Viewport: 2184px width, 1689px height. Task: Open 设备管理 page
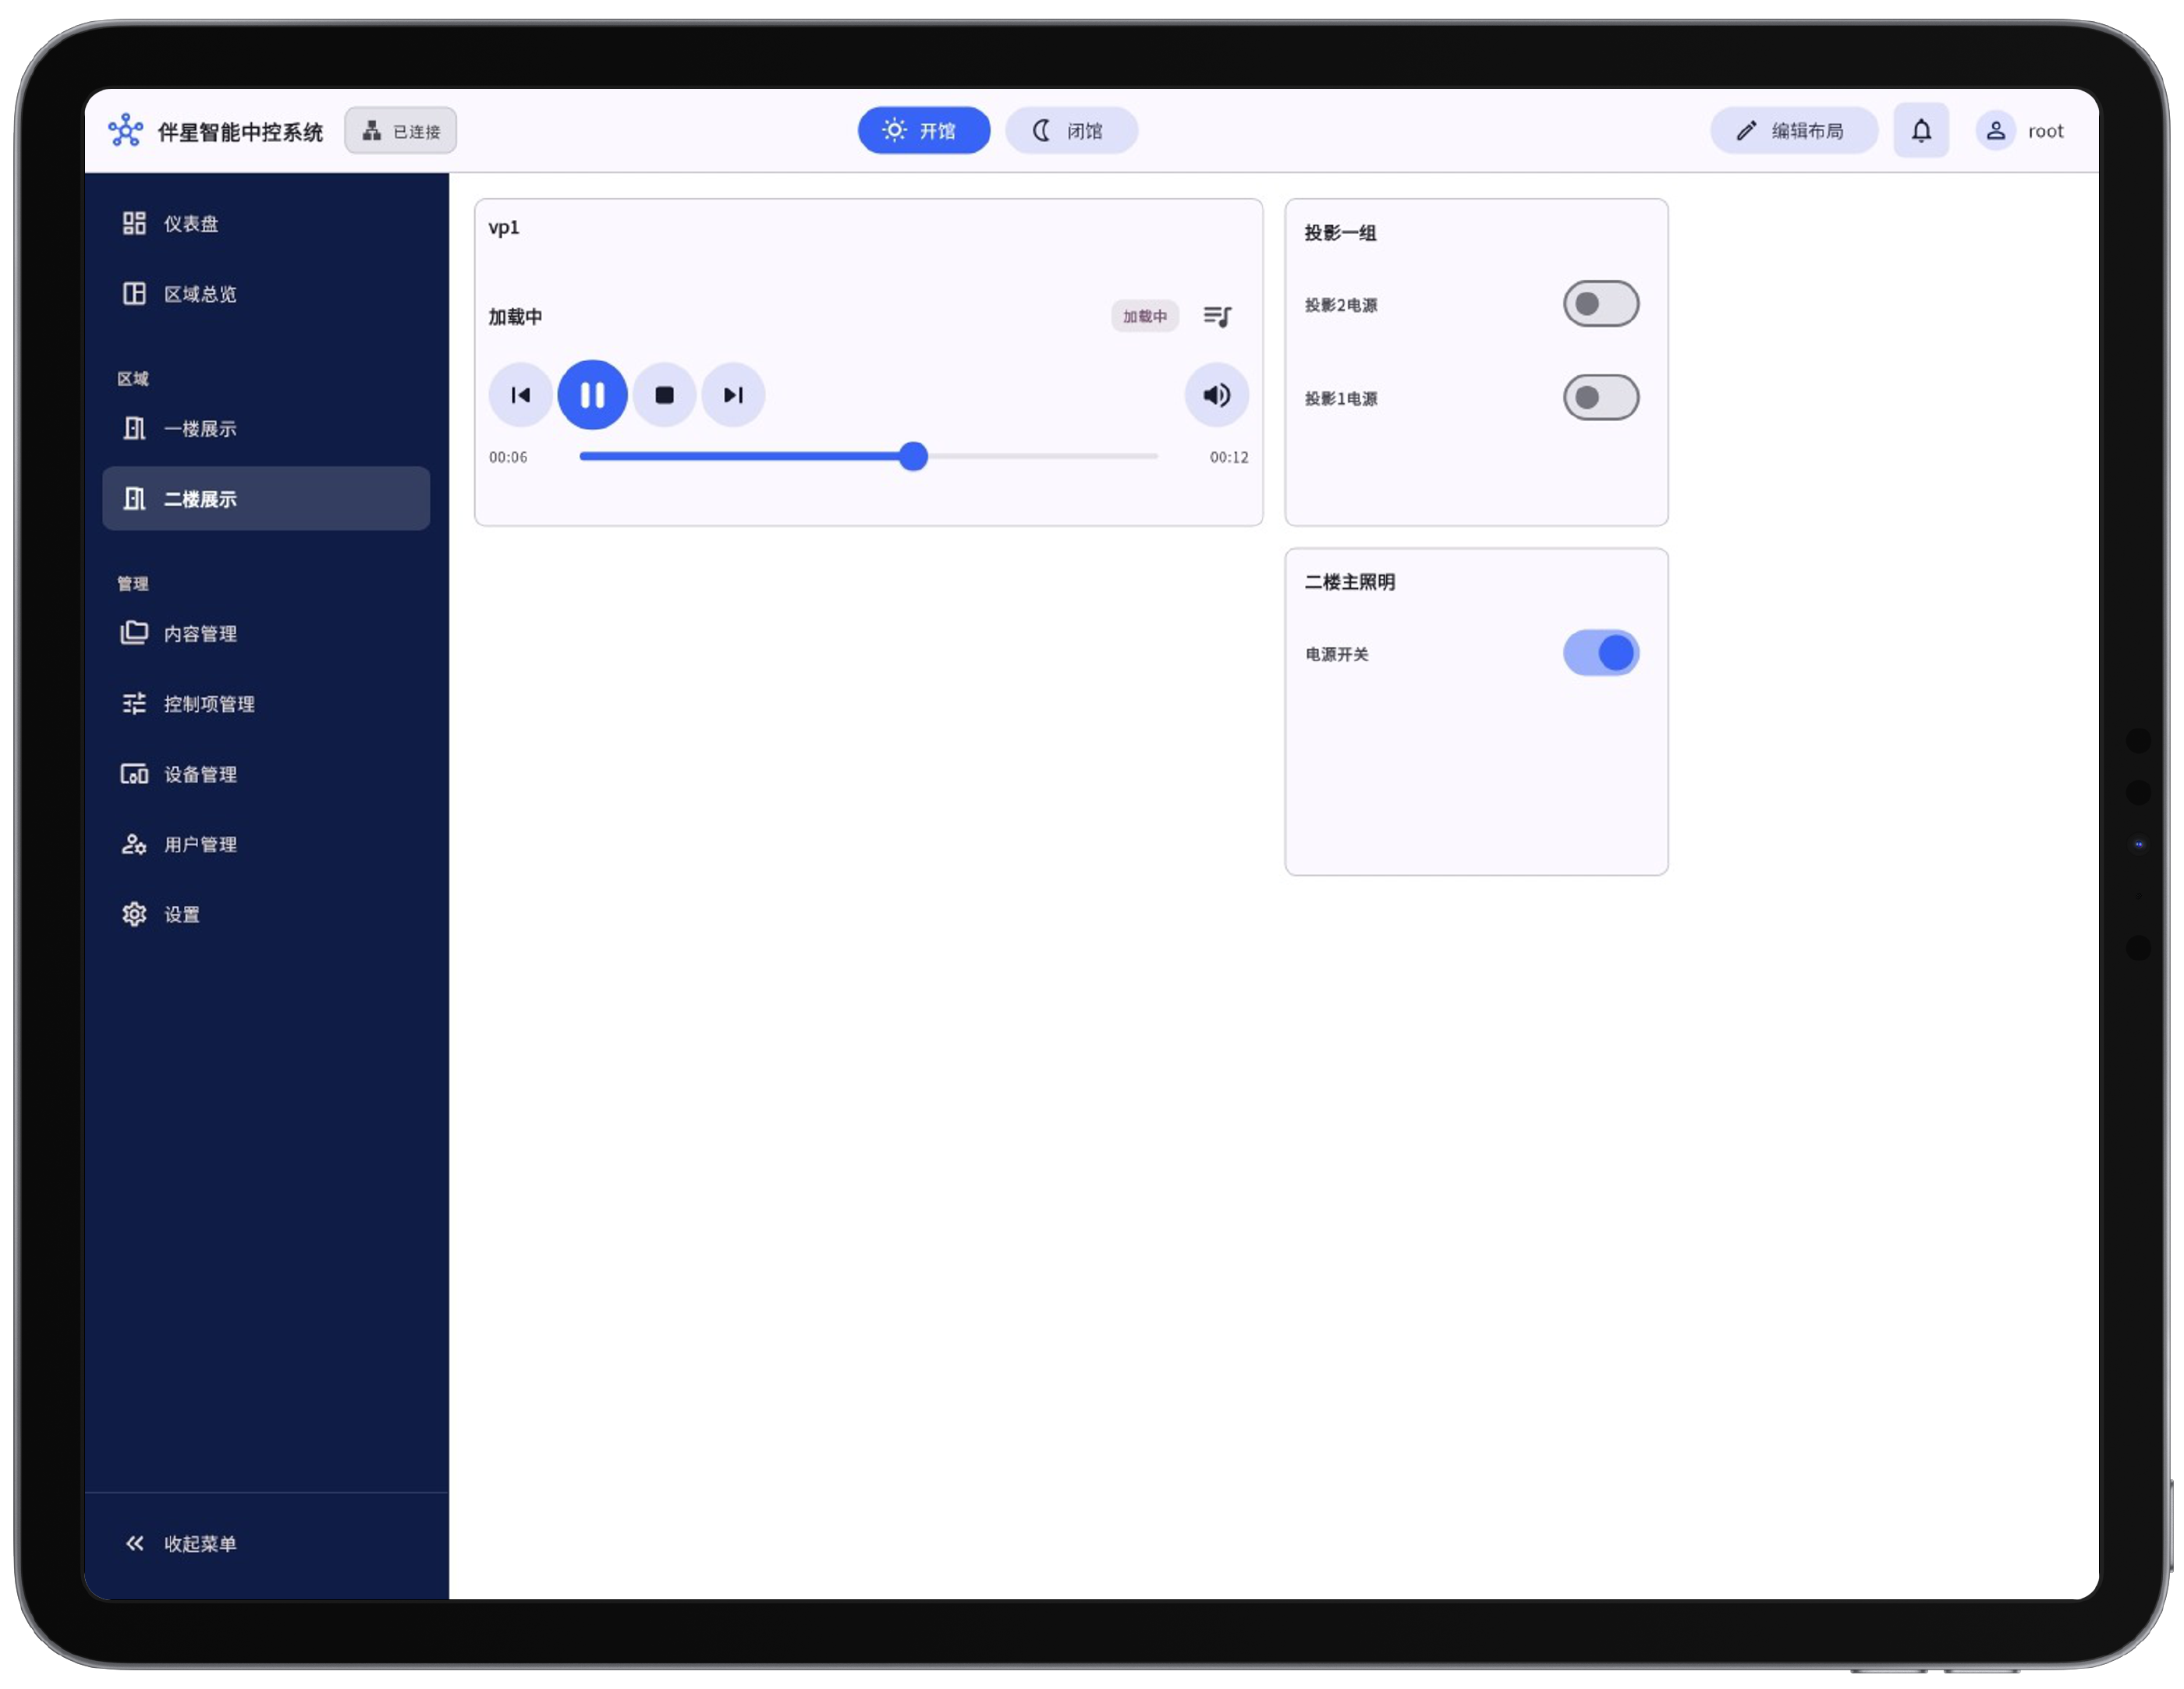(x=266, y=773)
